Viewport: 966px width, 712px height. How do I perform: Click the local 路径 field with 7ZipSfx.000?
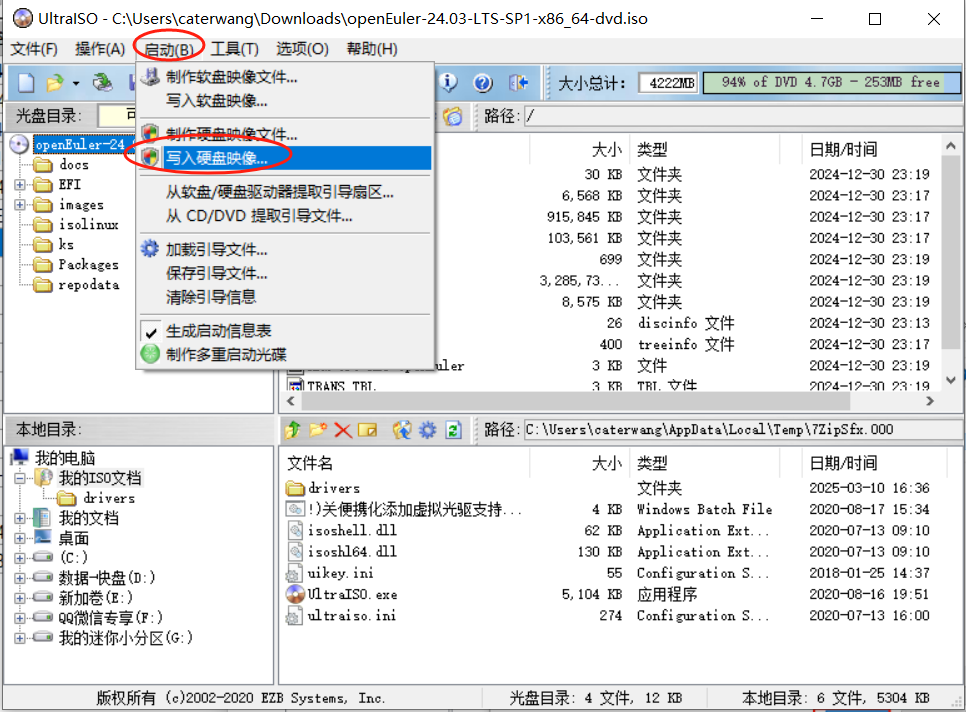pyautogui.click(x=742, y=429)
